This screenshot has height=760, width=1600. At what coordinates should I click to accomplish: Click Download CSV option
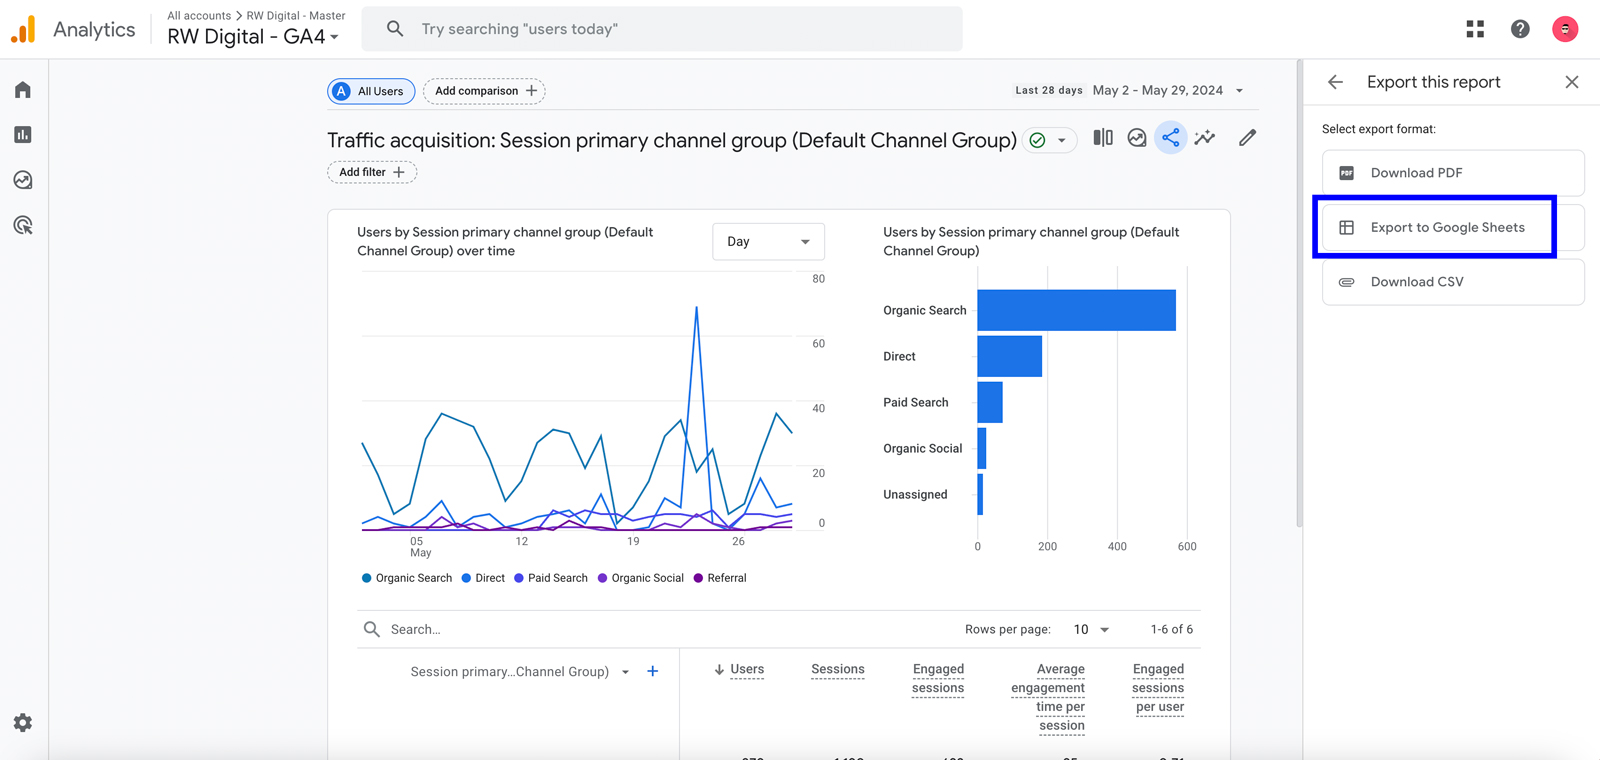(x=1453, y=282)
